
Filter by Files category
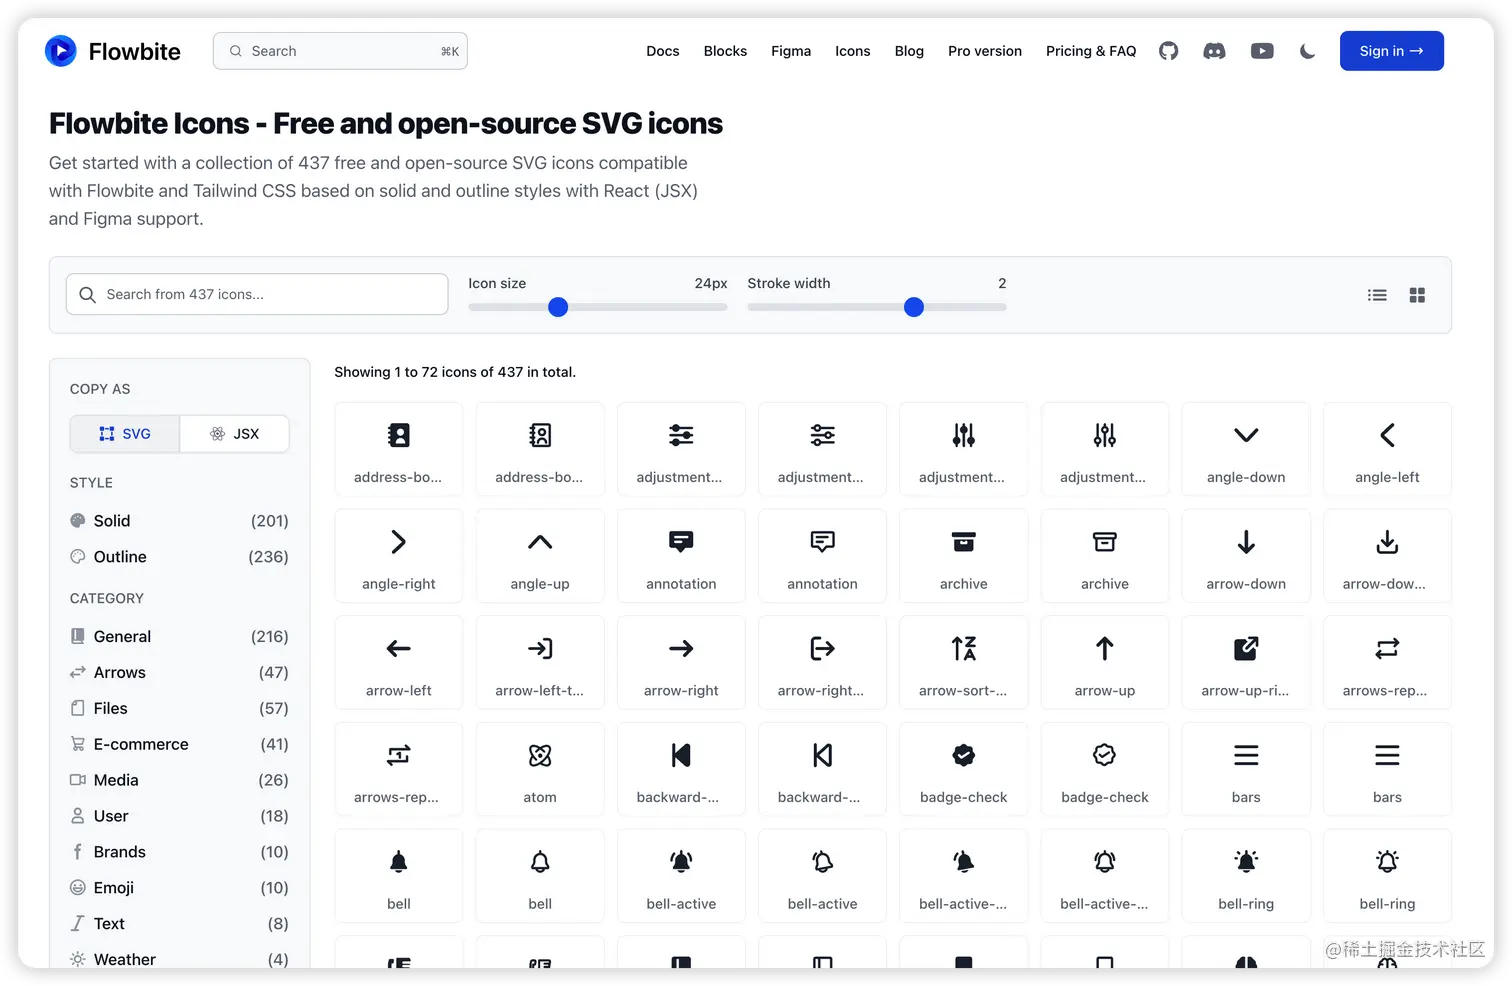(179, 709)
